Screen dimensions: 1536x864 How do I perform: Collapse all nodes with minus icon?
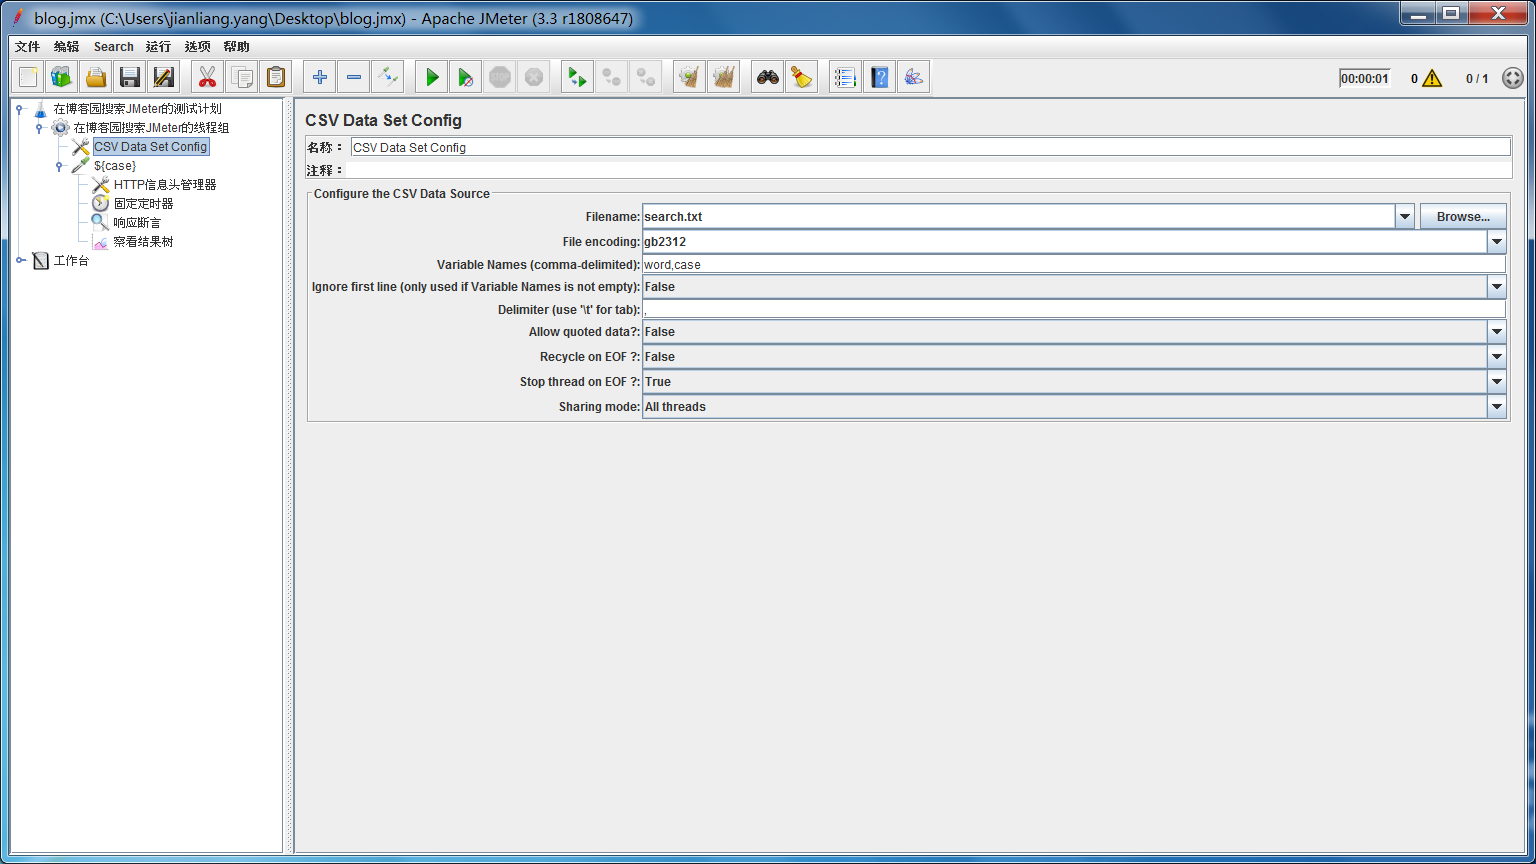(354, 77)
